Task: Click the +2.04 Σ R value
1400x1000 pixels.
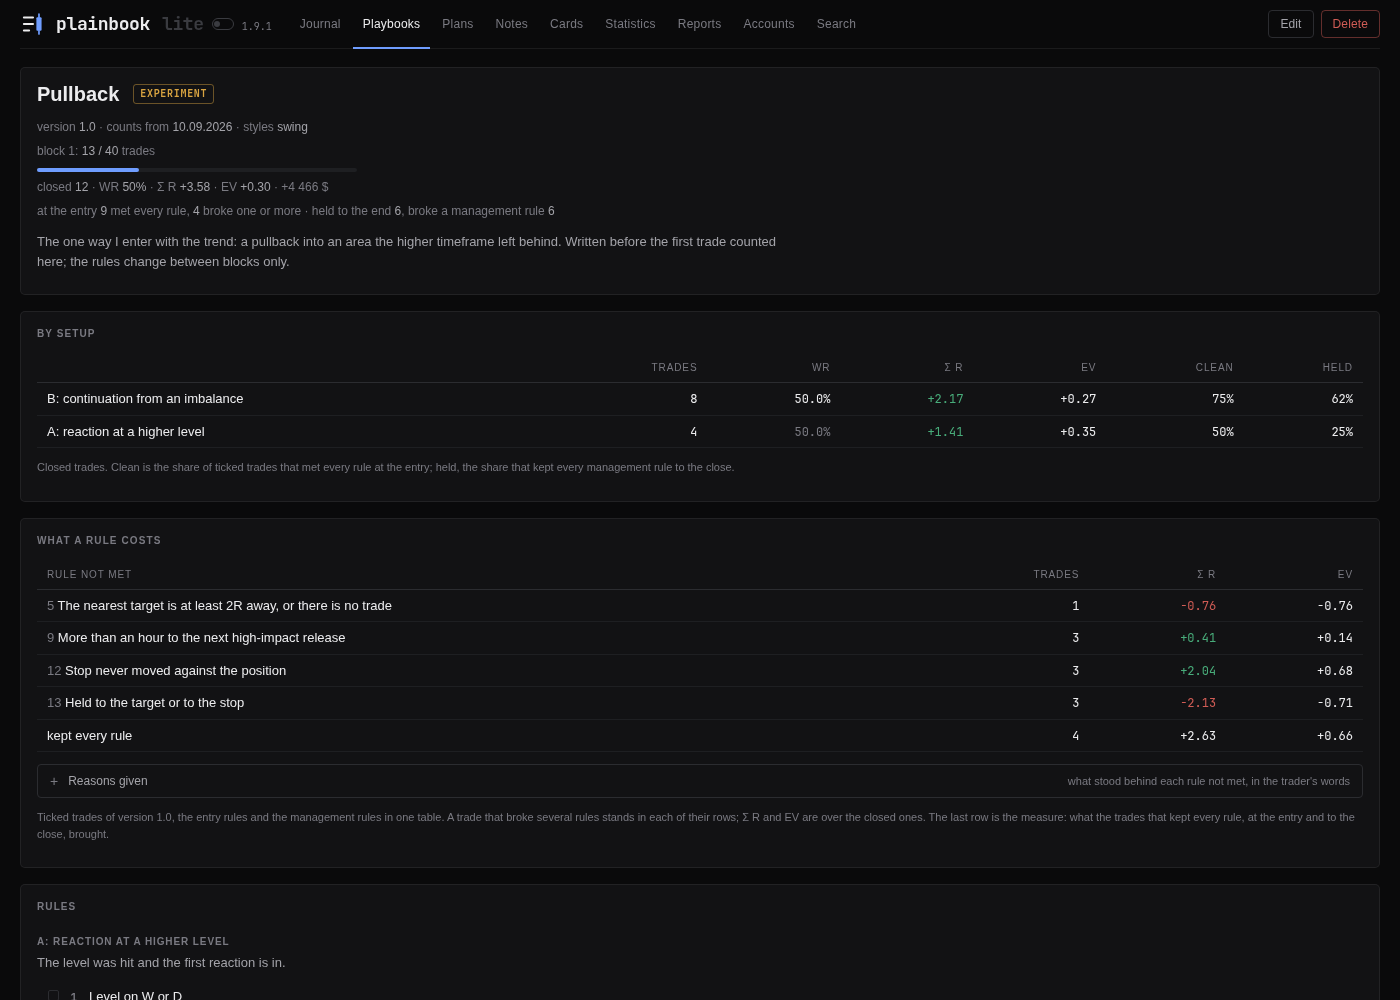Action: pos(1198,671)
